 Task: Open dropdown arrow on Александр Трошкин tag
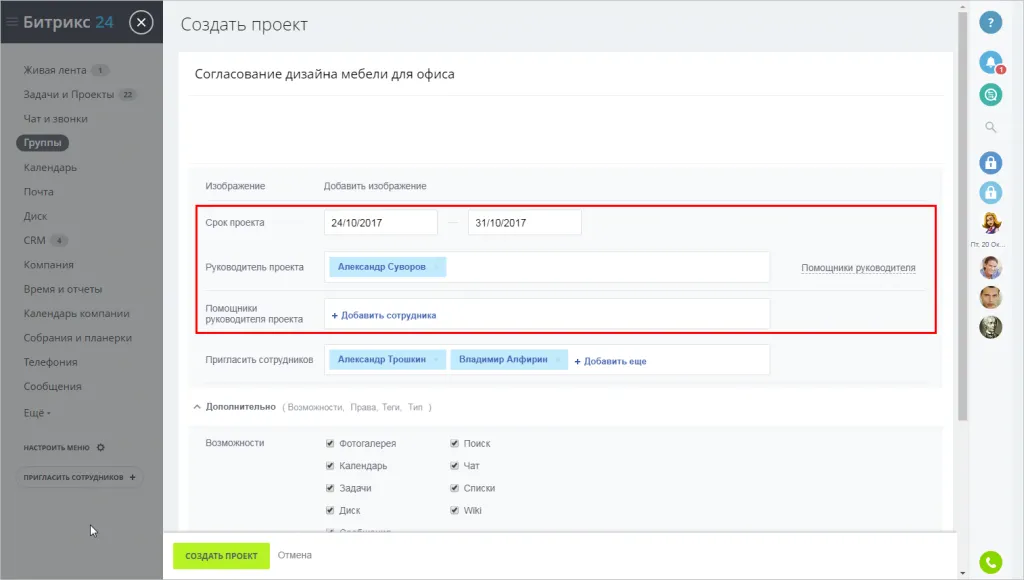pos(436,360)
